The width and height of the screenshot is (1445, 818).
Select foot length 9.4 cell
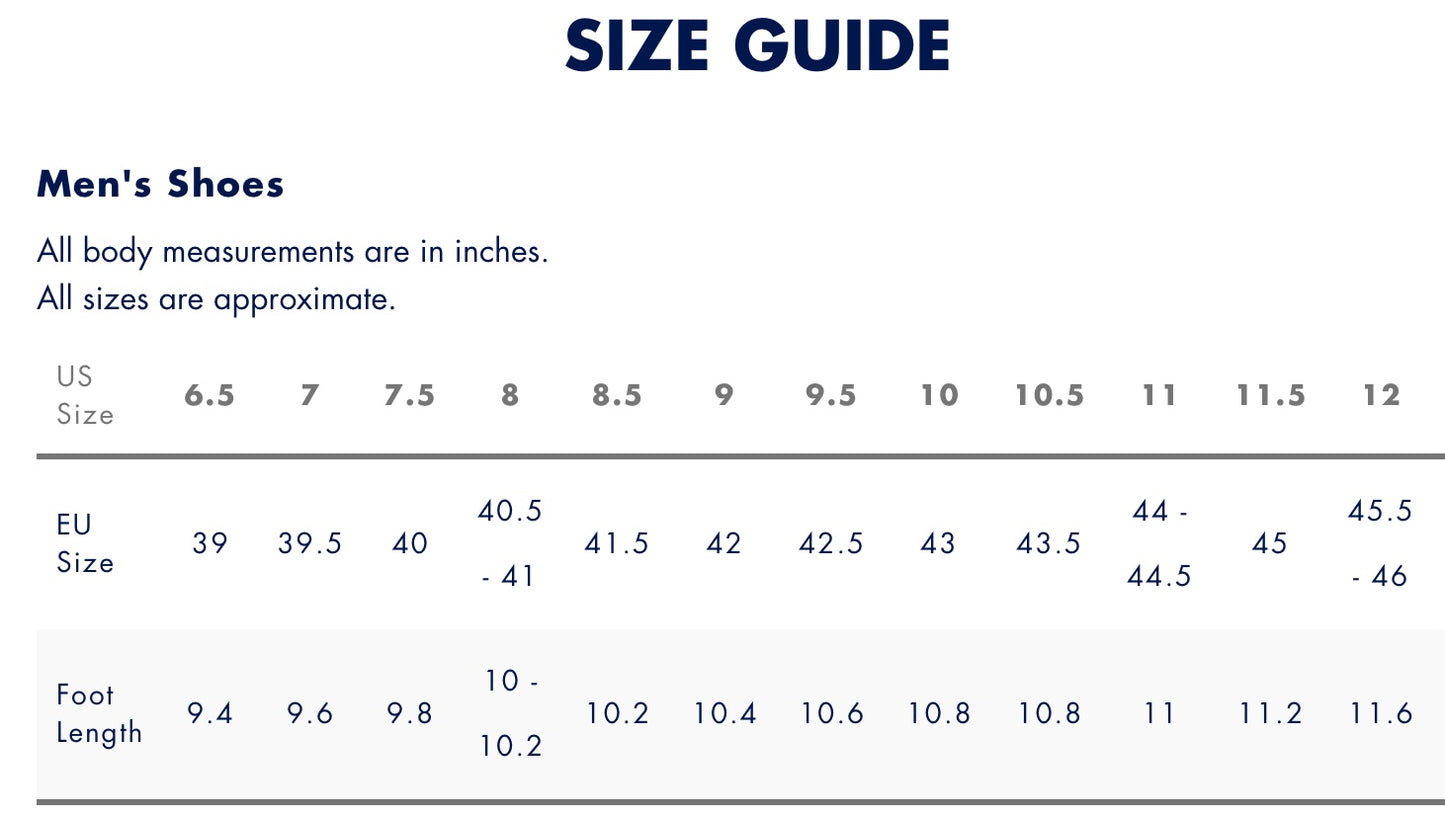(210, 714)
